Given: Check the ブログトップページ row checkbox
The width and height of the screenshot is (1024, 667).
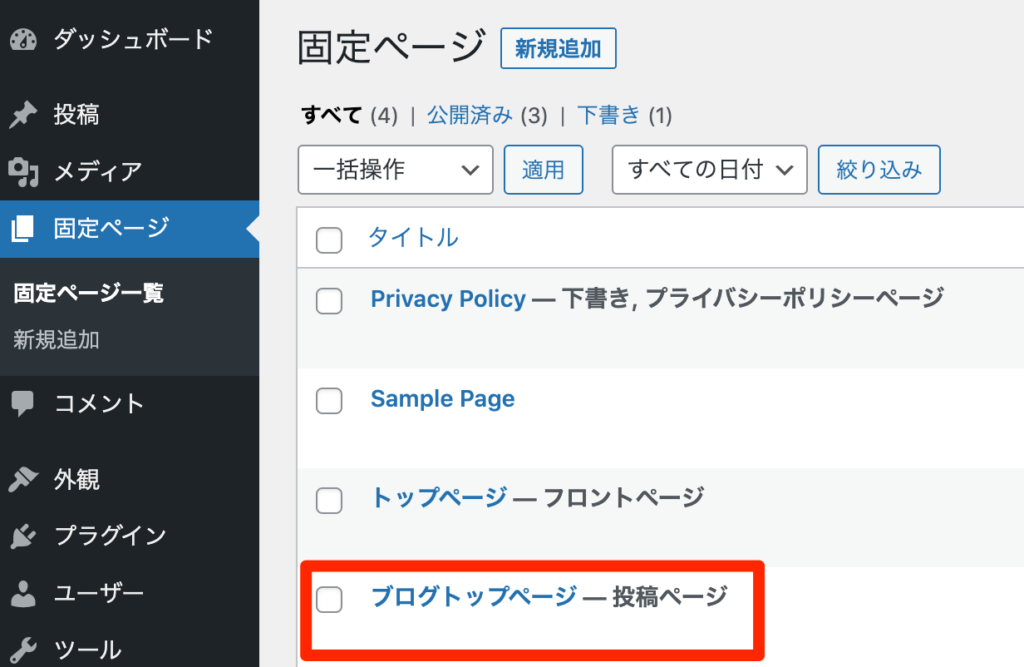Looking at the screenshot, I should pos(329,600).
